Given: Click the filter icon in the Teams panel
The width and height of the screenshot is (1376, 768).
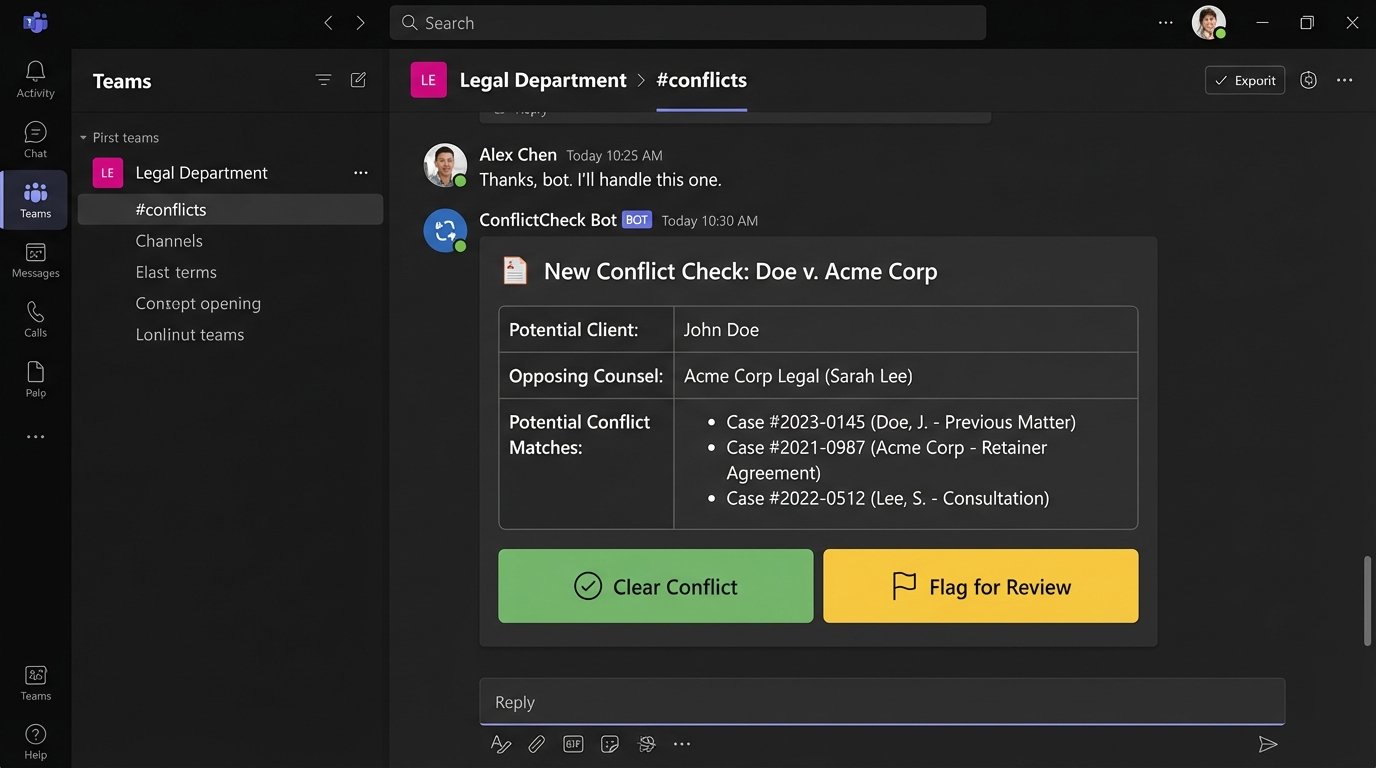Looking at the screenshot, I should [x=322, y=79].
